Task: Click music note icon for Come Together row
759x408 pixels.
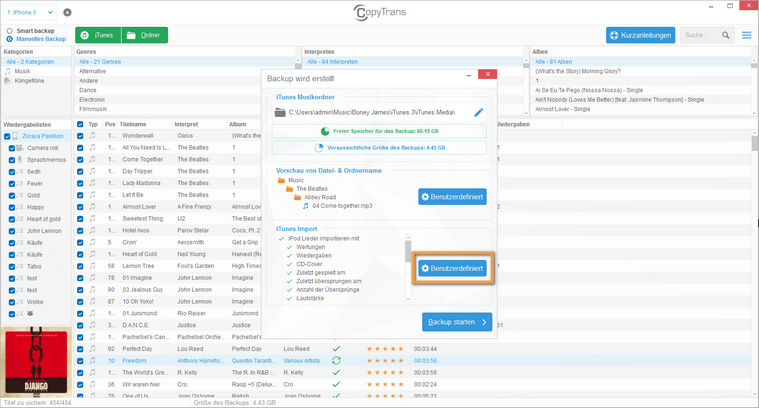Action: click(92, 159)
